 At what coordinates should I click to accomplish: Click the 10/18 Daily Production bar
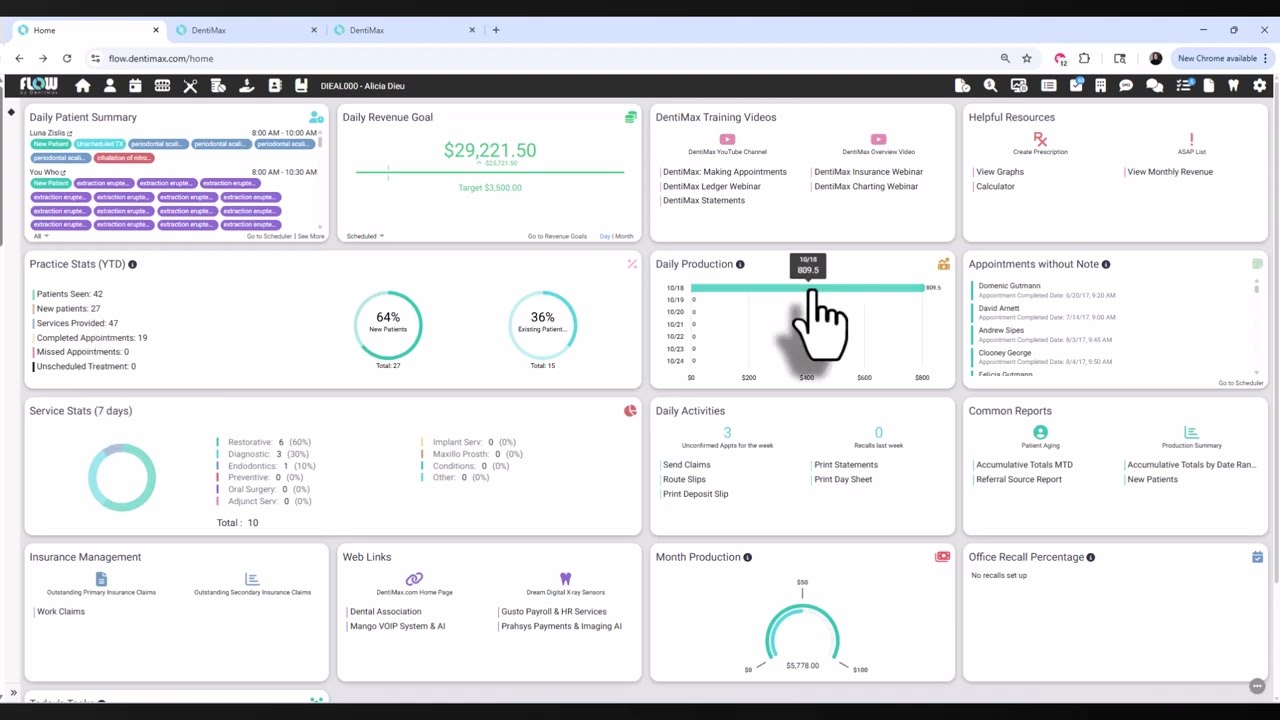(807, 288)
